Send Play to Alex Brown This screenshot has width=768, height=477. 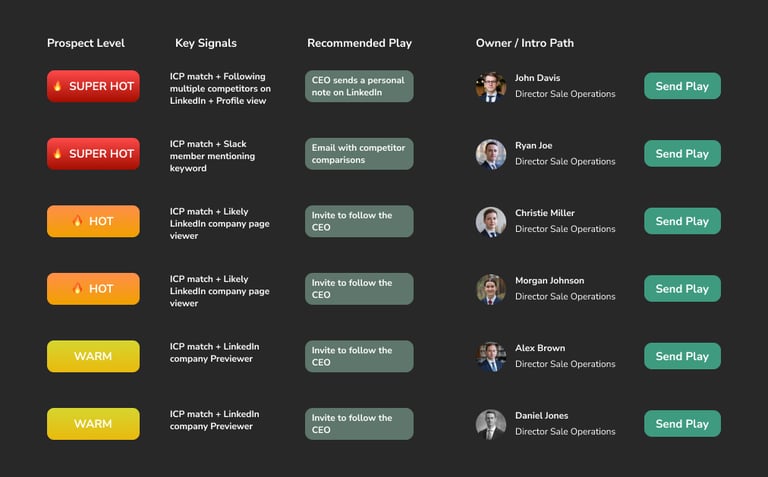click(x=682, y=357)
